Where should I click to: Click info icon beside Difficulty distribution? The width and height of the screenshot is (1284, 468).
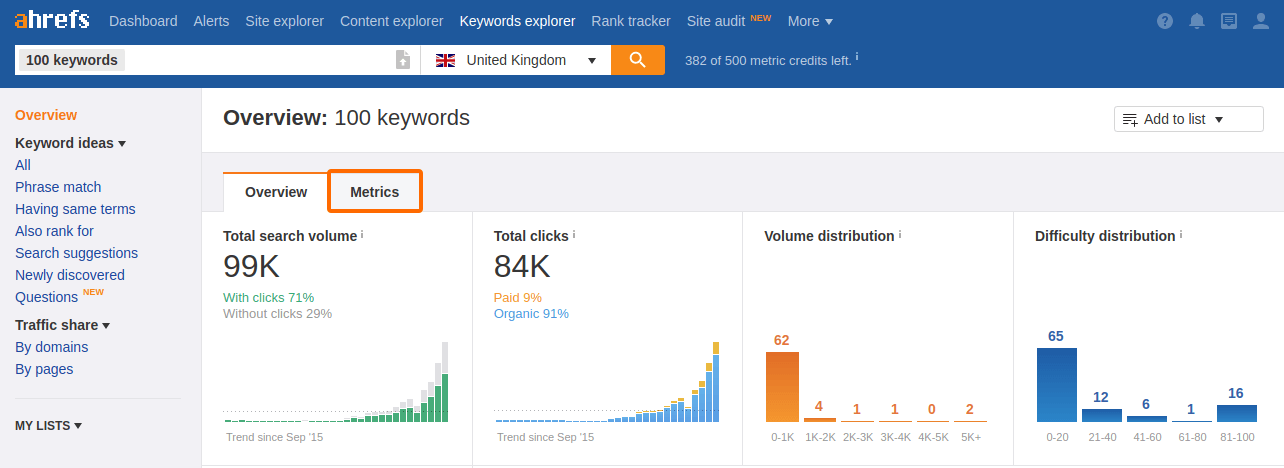1181,235
